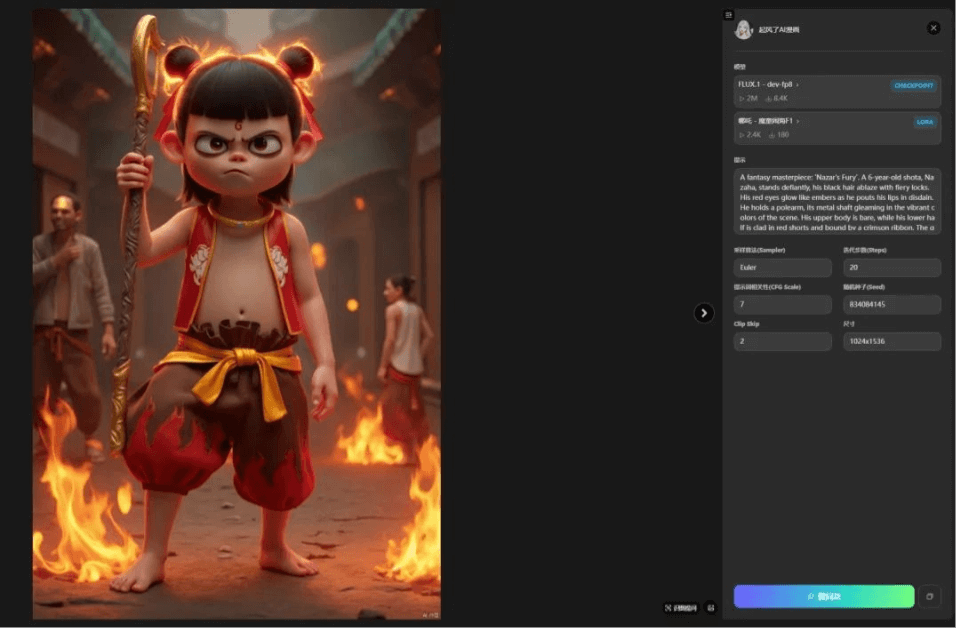Viewport: 956px width, 629px height.
Task: Click the Clip Skip field showing 2
Action: click(x=782, y=342)
